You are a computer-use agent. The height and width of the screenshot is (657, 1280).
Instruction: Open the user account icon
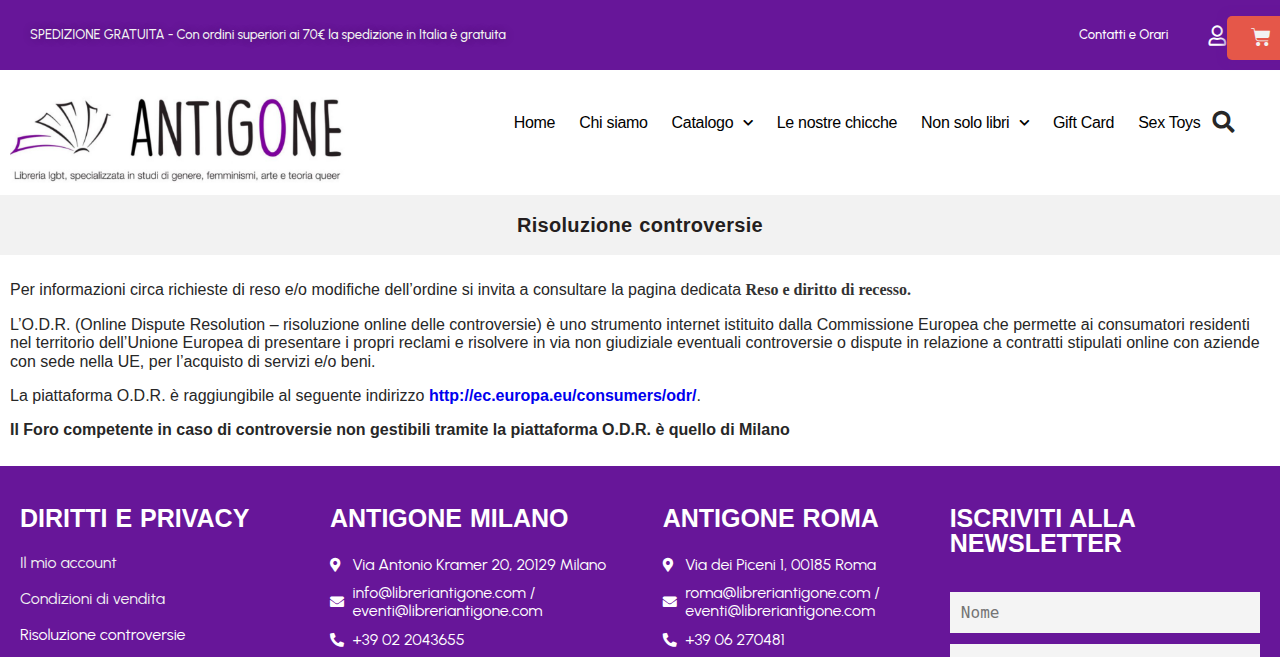click(1217, 36)
